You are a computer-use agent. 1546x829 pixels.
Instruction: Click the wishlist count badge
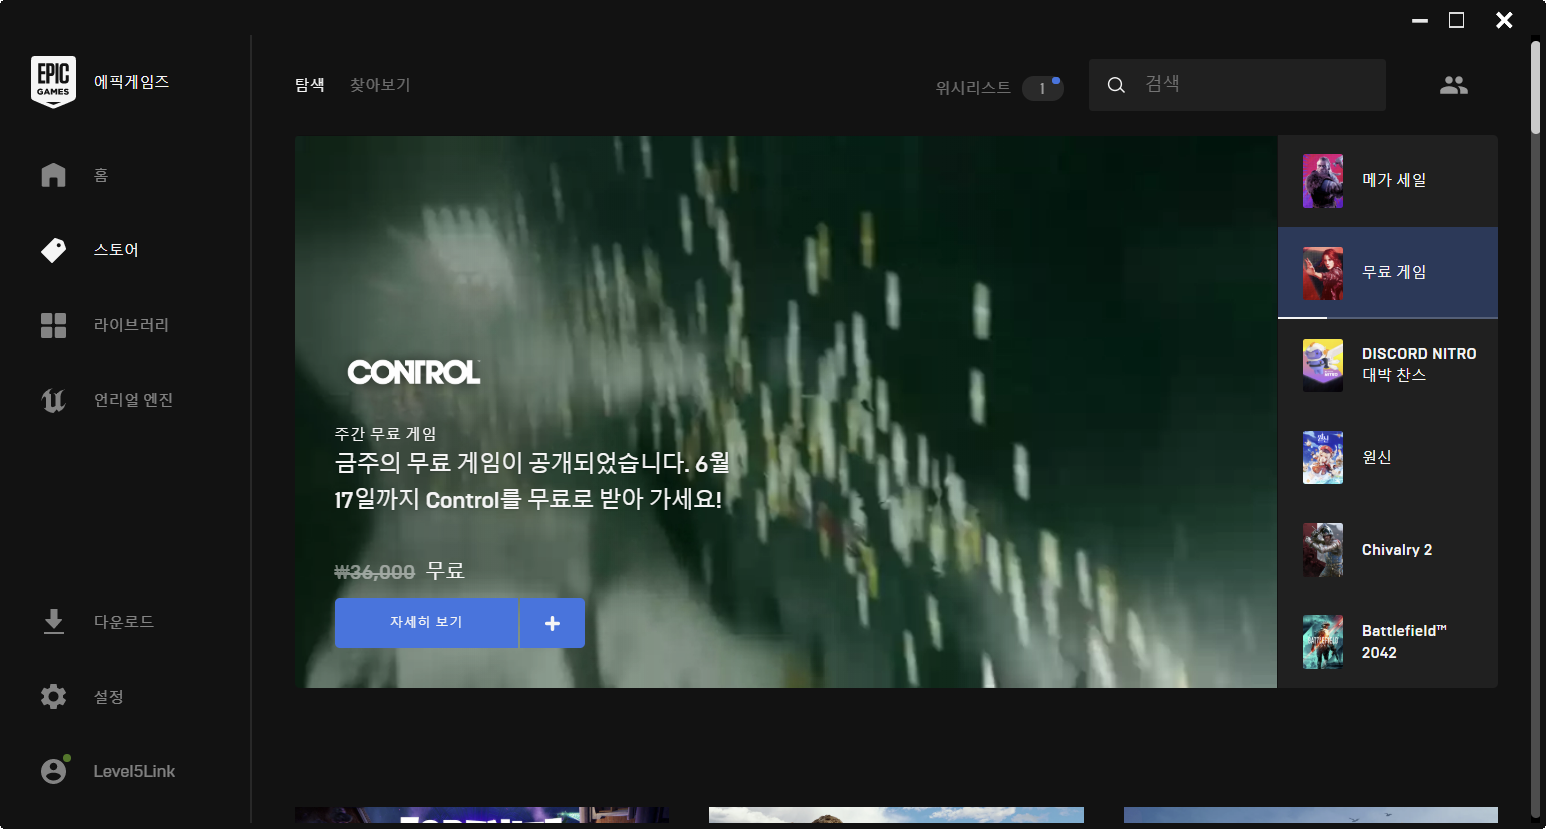click(1042, 88)
